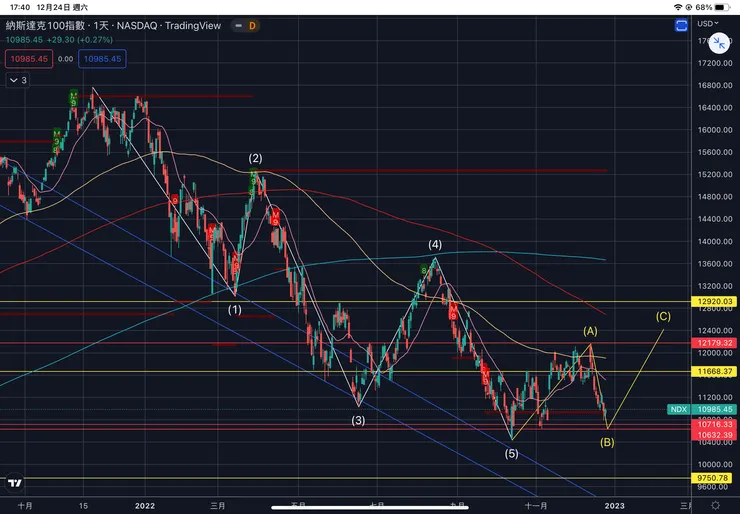
Task: Click the TradingView logo badge
Action: click(15, 483)
